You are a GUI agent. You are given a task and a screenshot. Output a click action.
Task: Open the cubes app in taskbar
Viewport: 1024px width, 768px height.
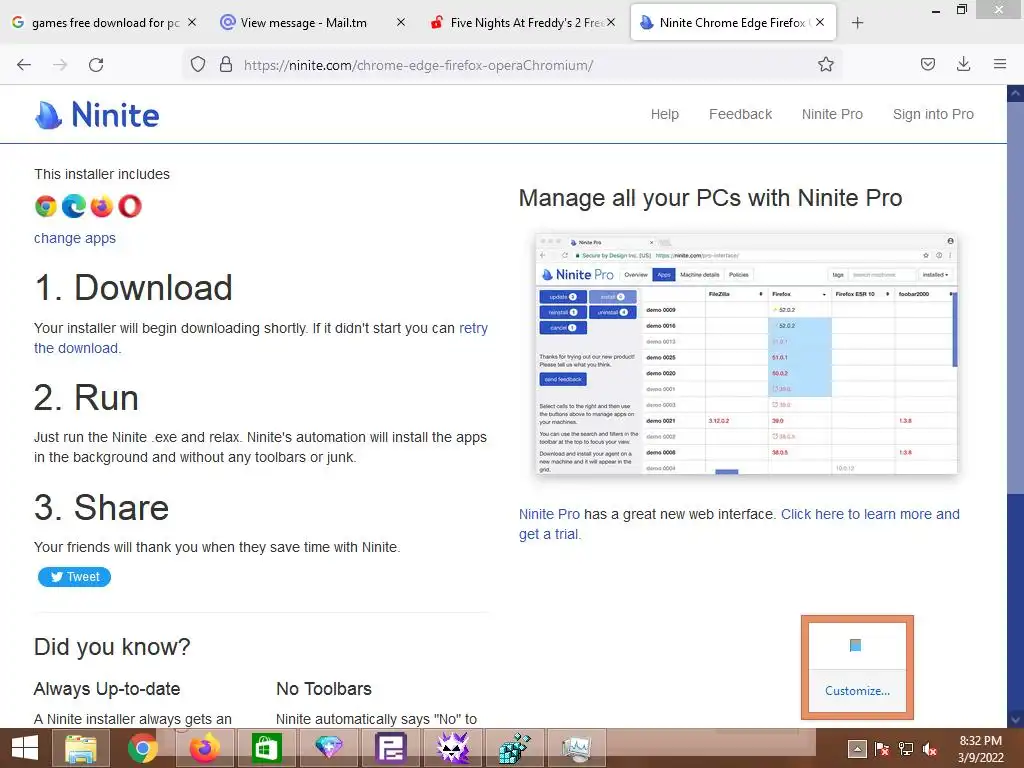tap(515, 748)
